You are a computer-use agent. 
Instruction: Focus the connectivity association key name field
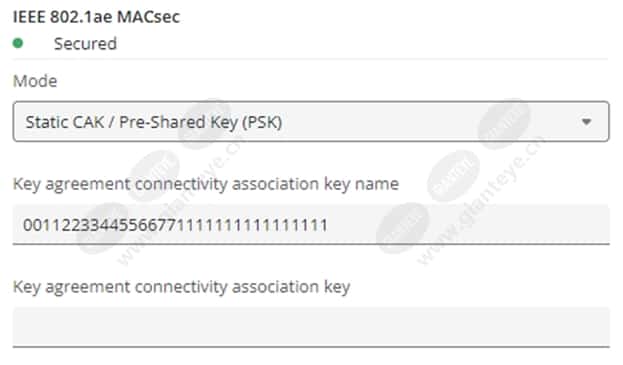(x=311, y=224)
